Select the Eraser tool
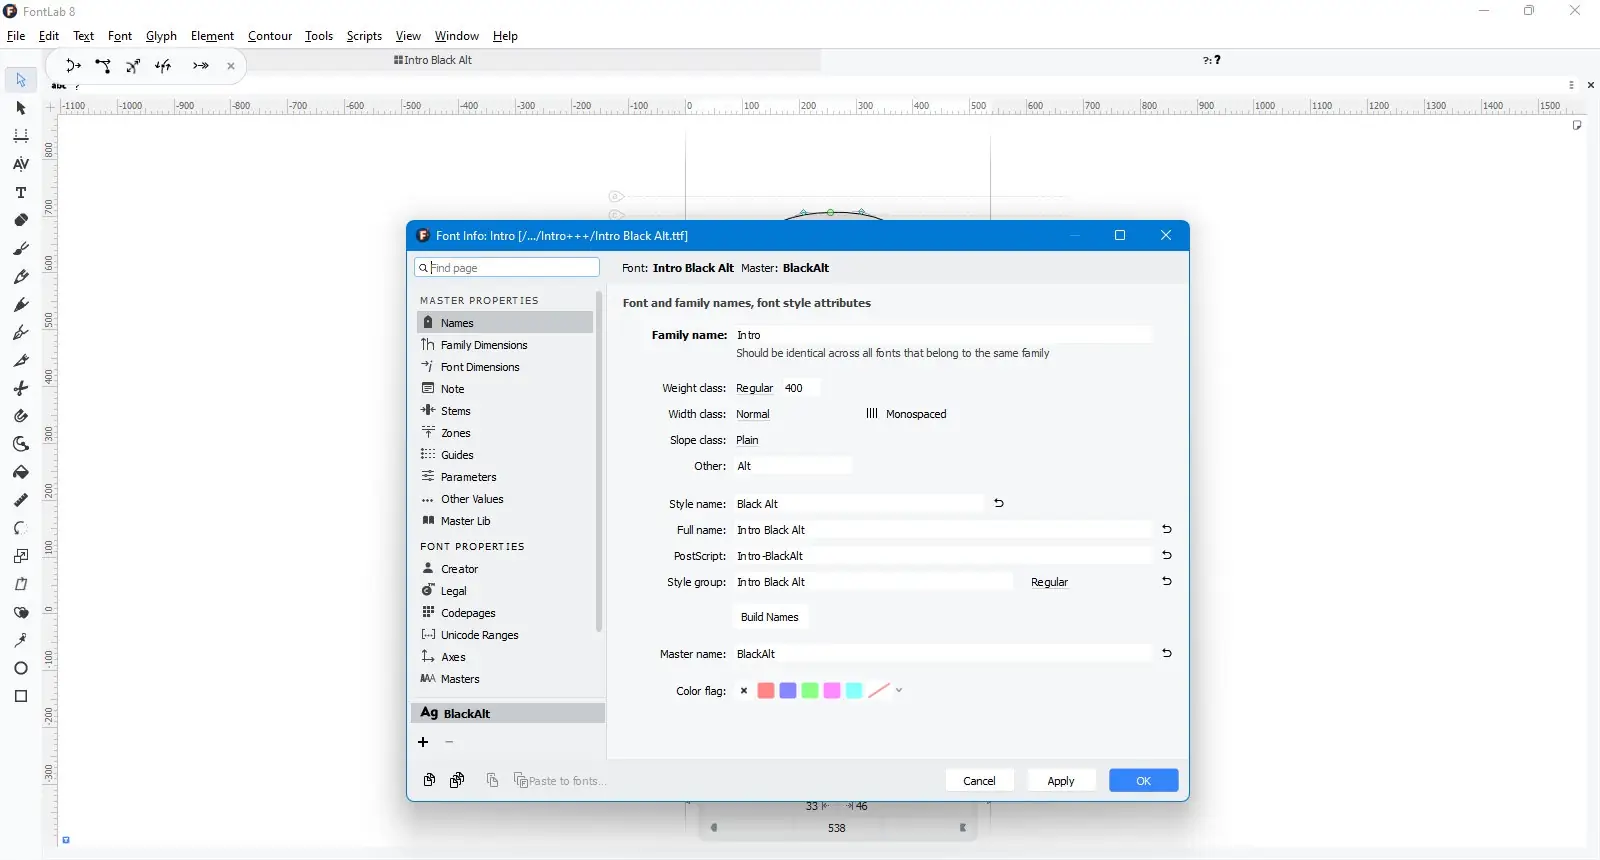The image size is (1600, 860). tap(21, 220)
